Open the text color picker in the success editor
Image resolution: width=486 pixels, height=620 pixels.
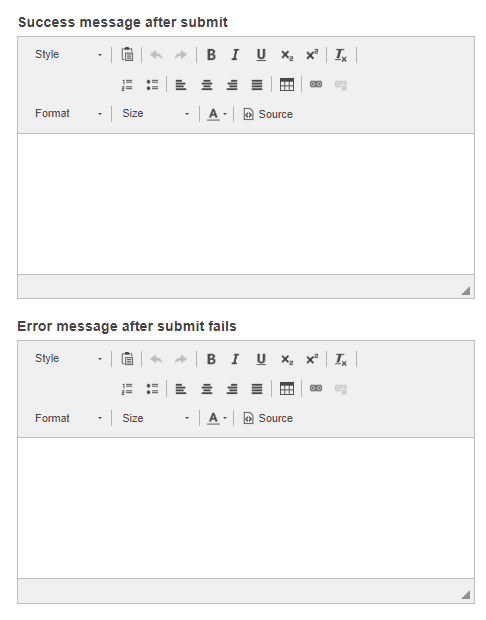(217, 114)
